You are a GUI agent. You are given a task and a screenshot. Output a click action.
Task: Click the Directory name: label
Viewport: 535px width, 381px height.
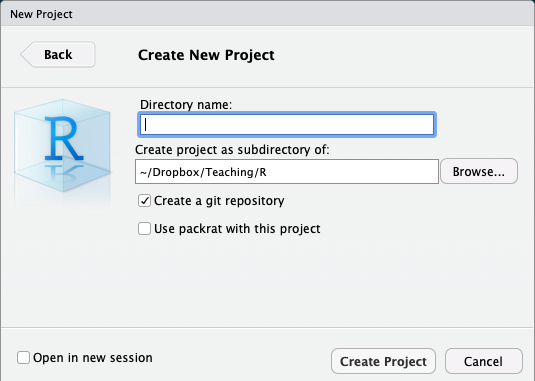point(186,105)
